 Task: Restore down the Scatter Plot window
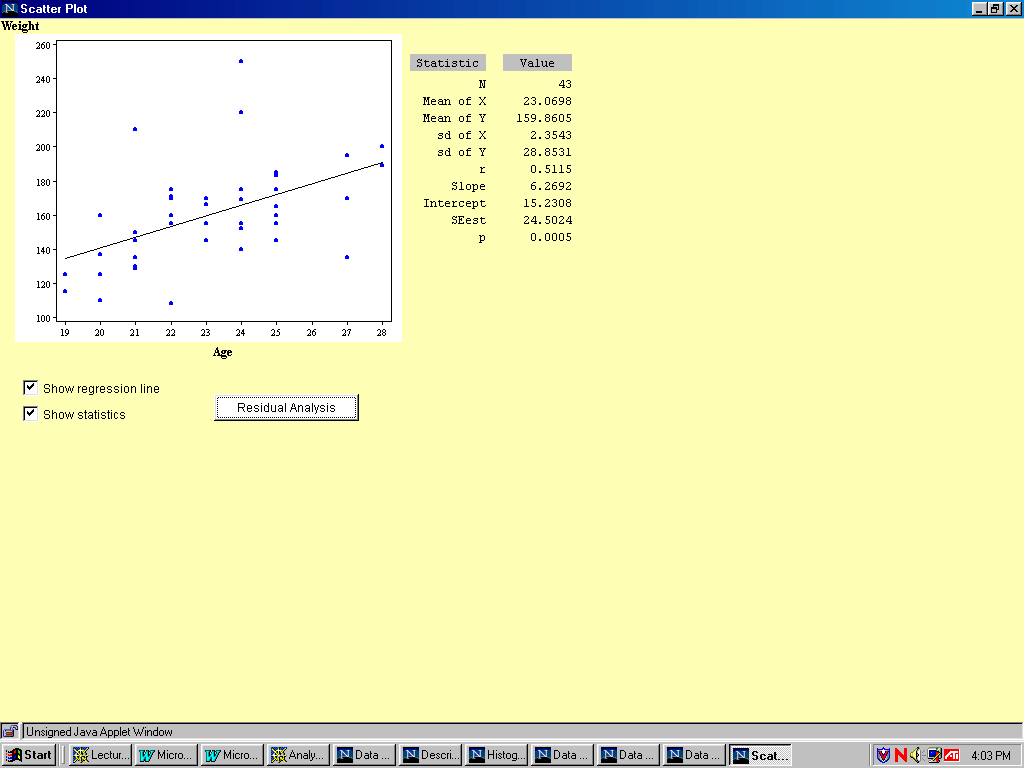click(x=995, y=9)
